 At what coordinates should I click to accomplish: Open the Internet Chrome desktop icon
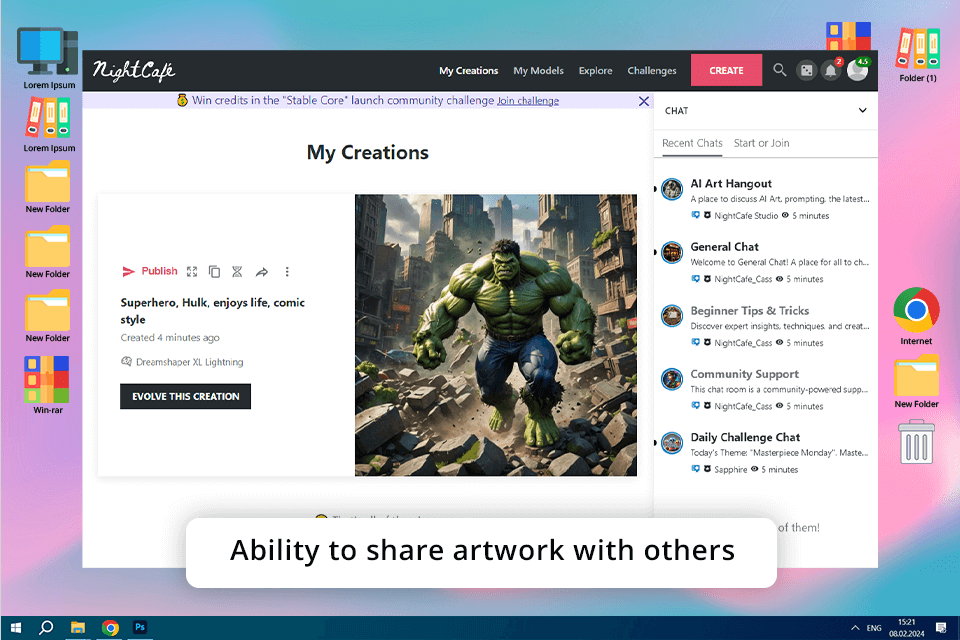point(916,316)
